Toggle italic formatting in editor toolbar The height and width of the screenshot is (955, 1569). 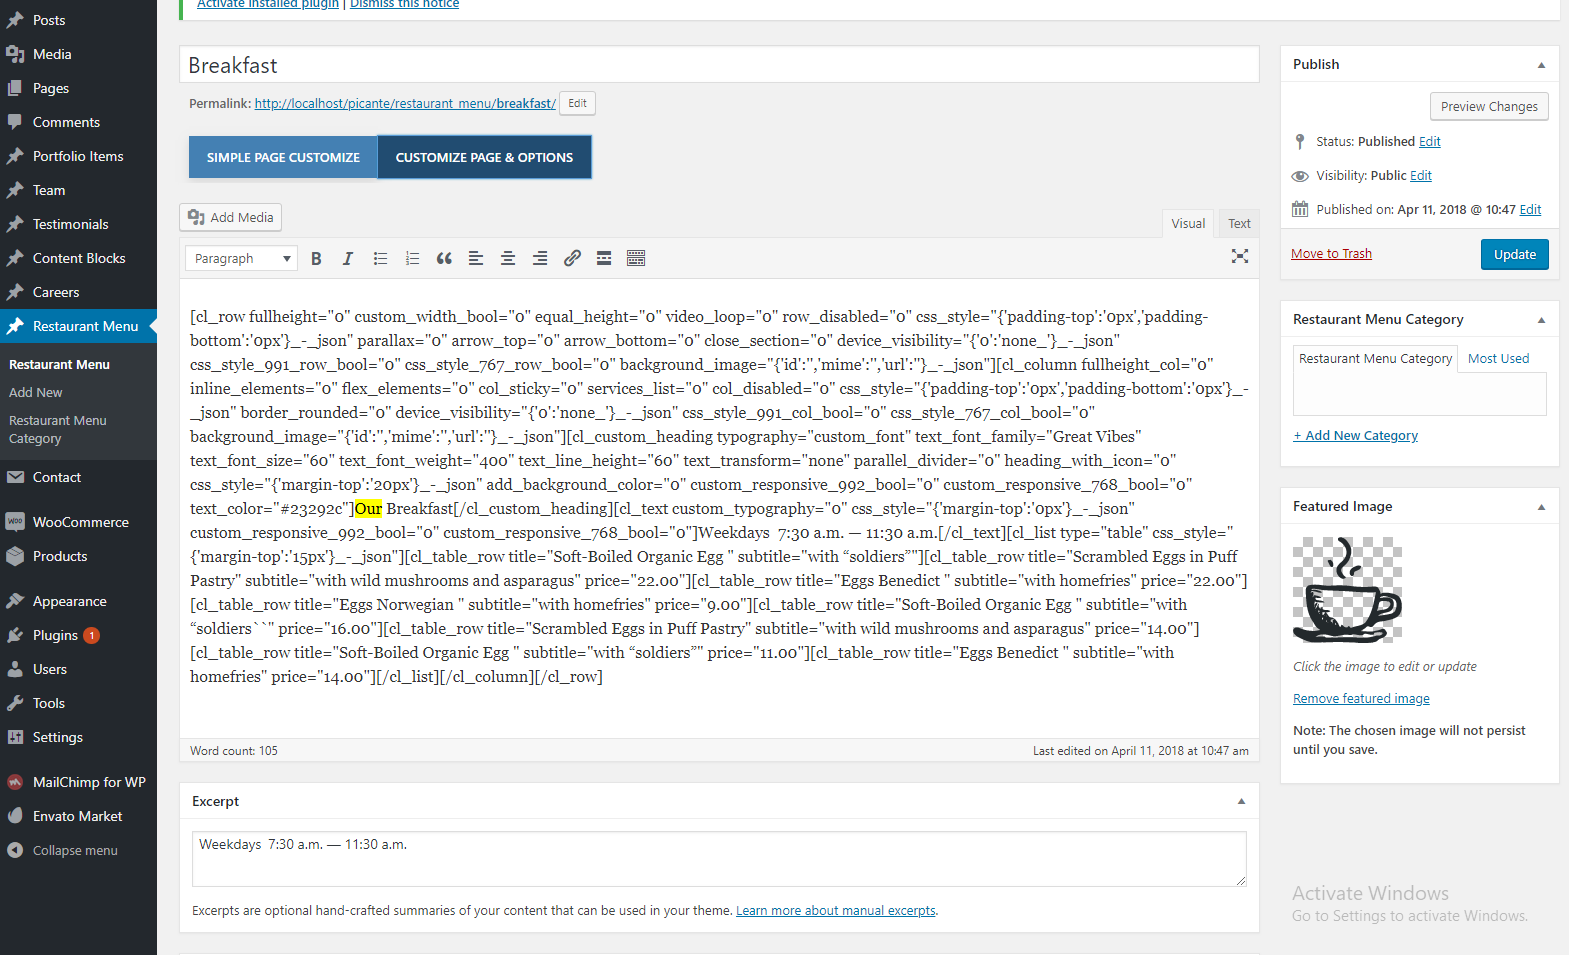pyautogui.click(x=348, y=258)
